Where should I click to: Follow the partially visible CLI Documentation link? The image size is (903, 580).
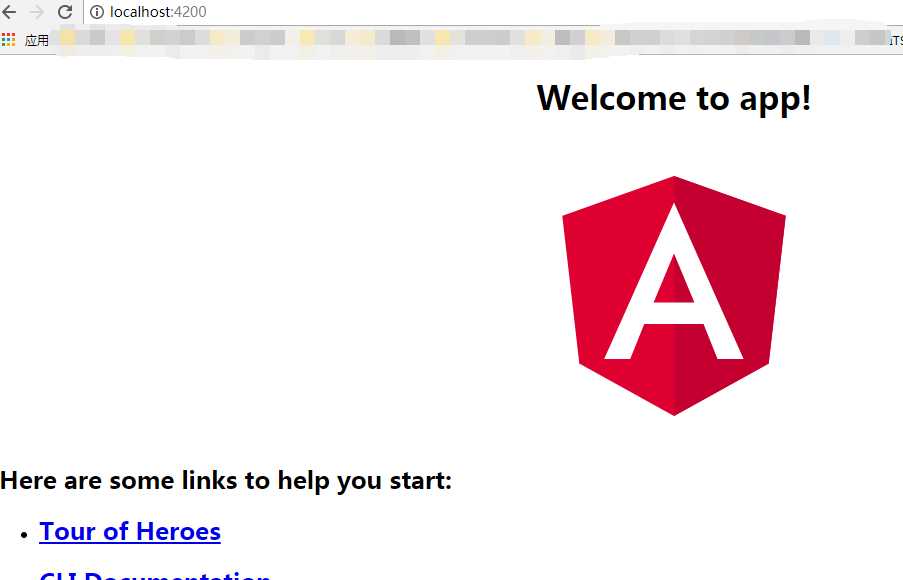pos(155,575)
